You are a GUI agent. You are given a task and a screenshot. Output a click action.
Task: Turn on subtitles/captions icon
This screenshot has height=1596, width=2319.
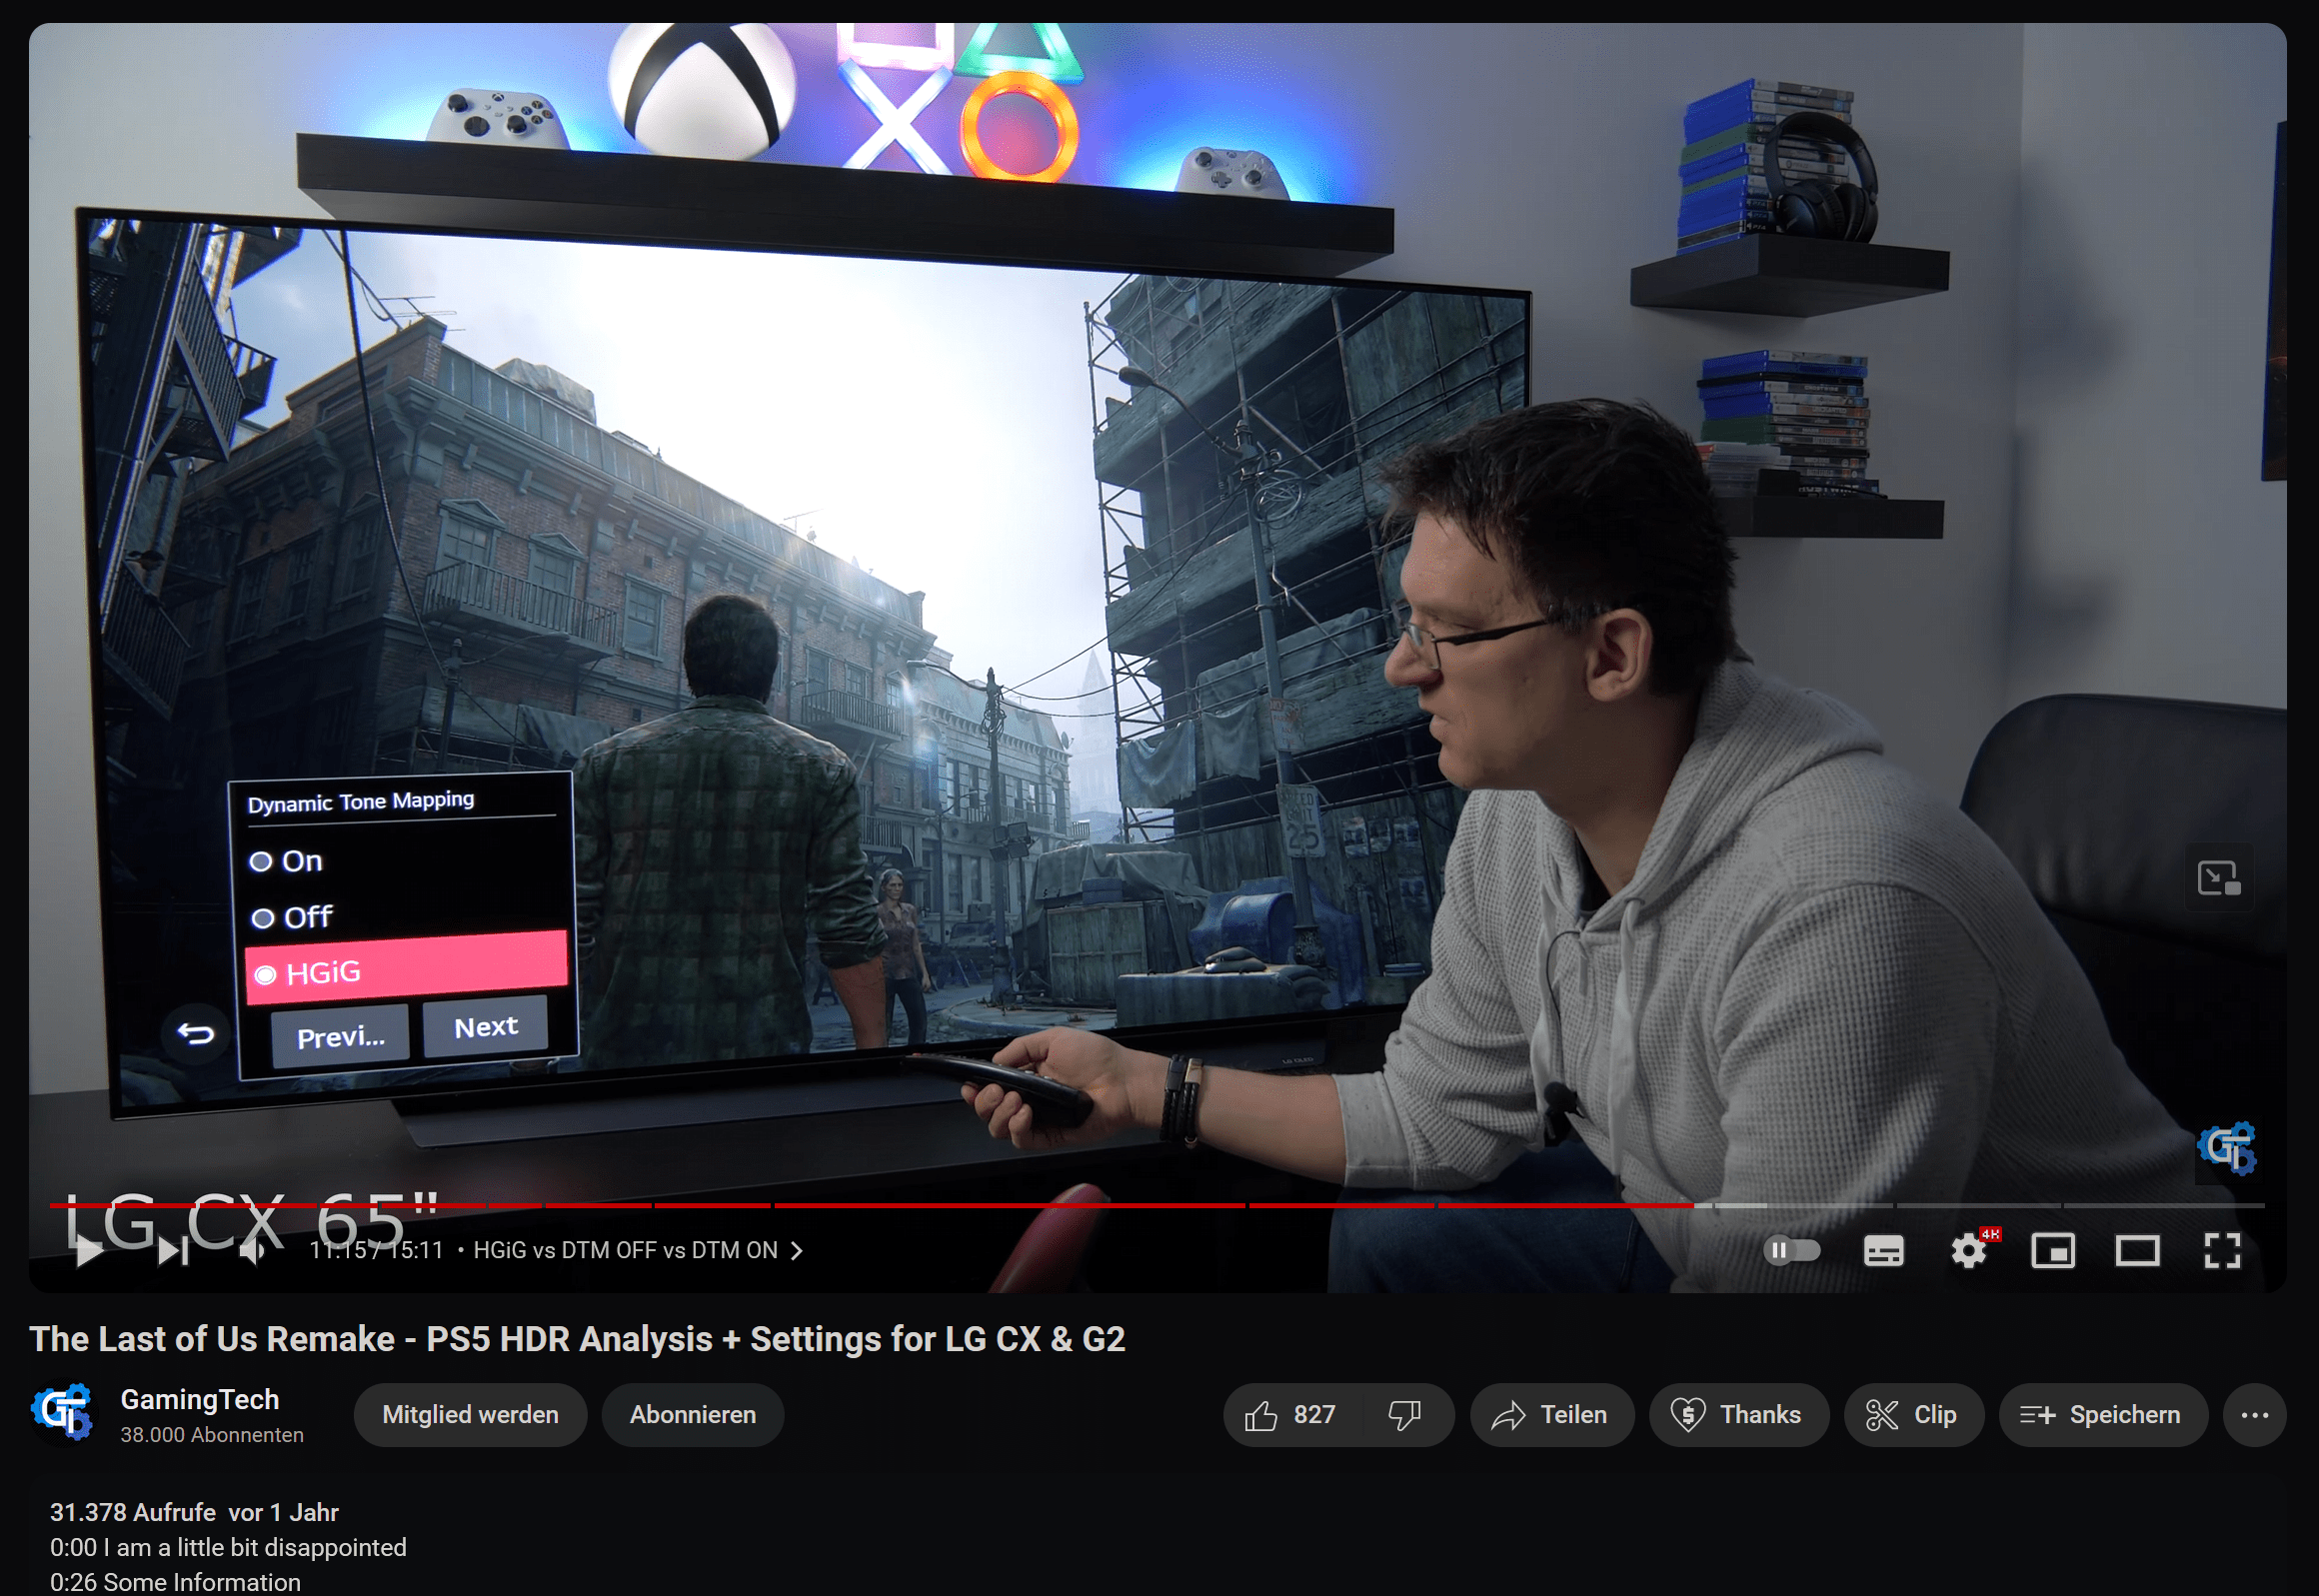pos(1883,1250)
